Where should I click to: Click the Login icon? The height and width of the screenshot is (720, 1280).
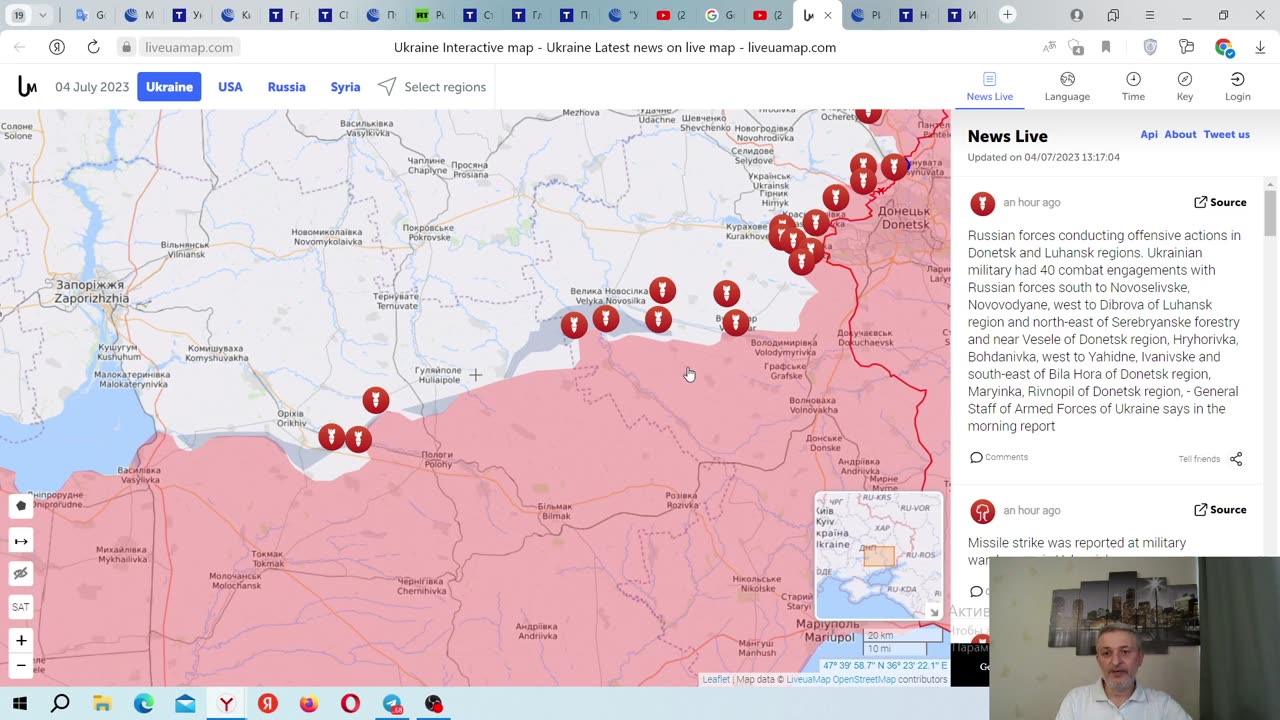1237,79
